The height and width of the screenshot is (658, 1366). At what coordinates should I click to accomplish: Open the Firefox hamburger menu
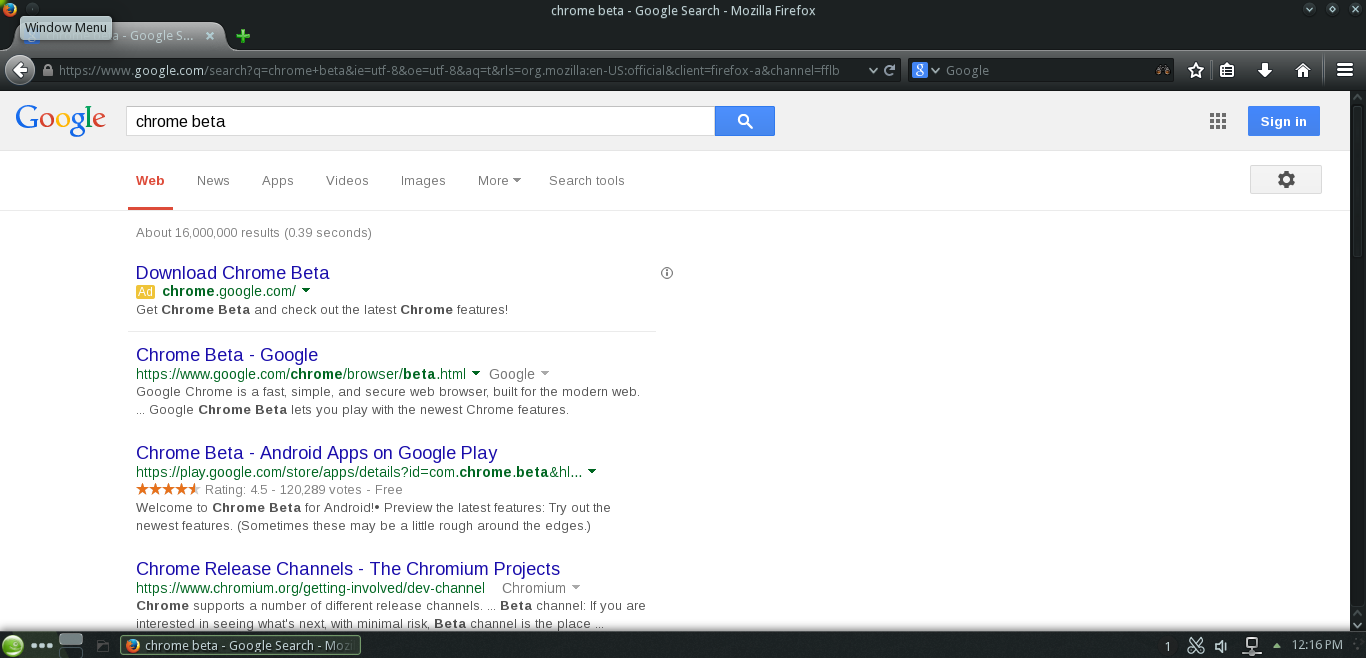coord(1345,70)
